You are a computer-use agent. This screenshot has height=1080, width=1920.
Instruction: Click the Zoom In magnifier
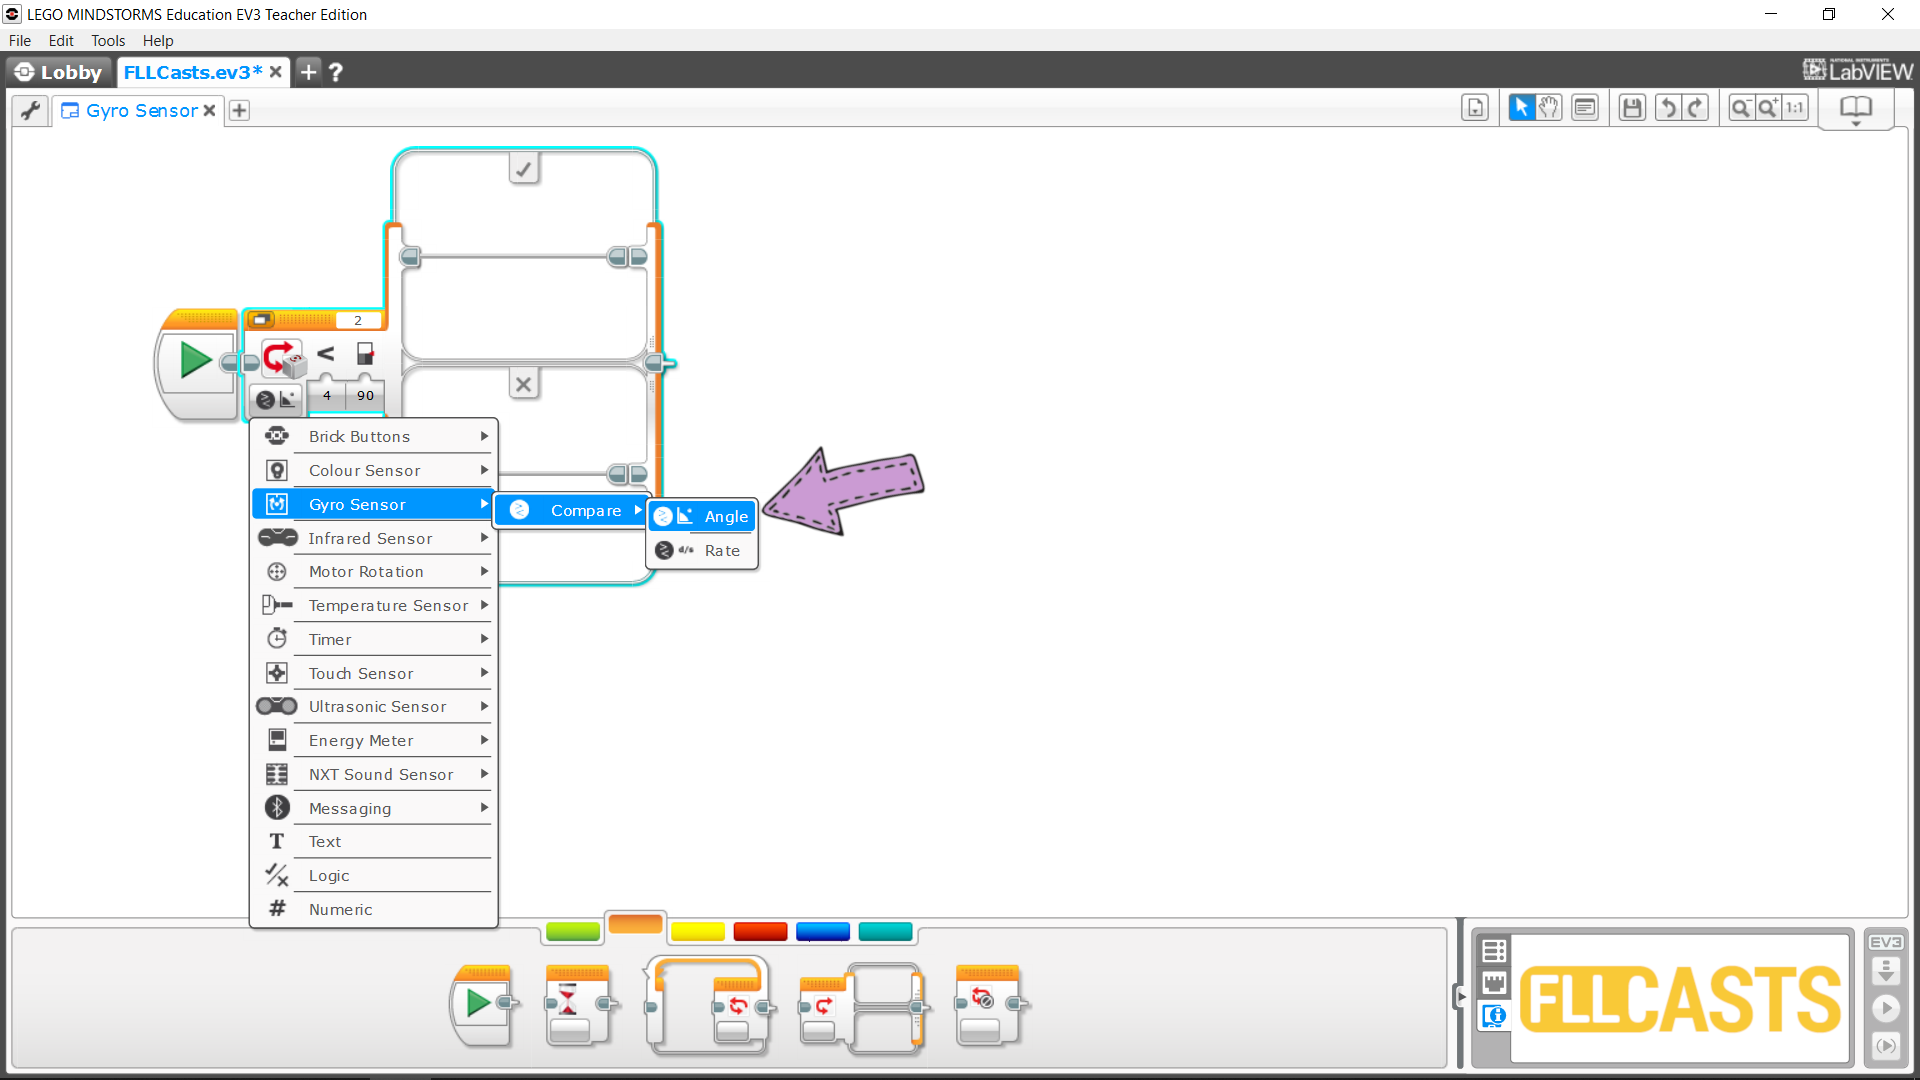coord(1768,108)
